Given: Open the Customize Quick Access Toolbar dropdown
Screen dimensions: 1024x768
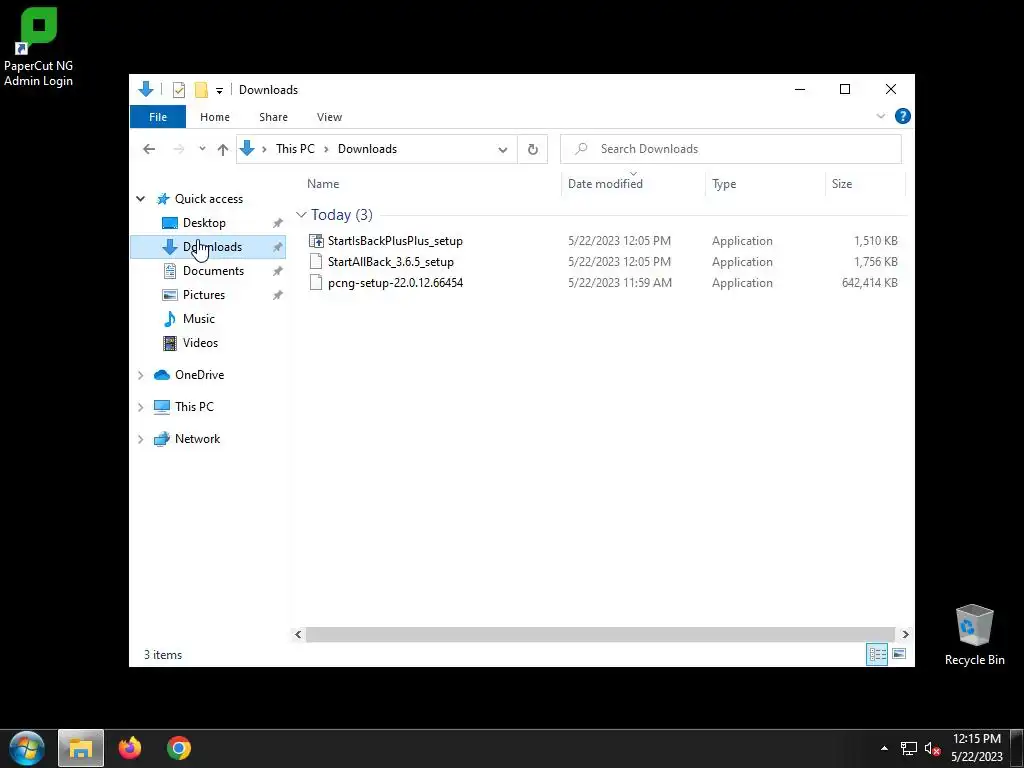Looking at the screenshot, I should [219, 90].
